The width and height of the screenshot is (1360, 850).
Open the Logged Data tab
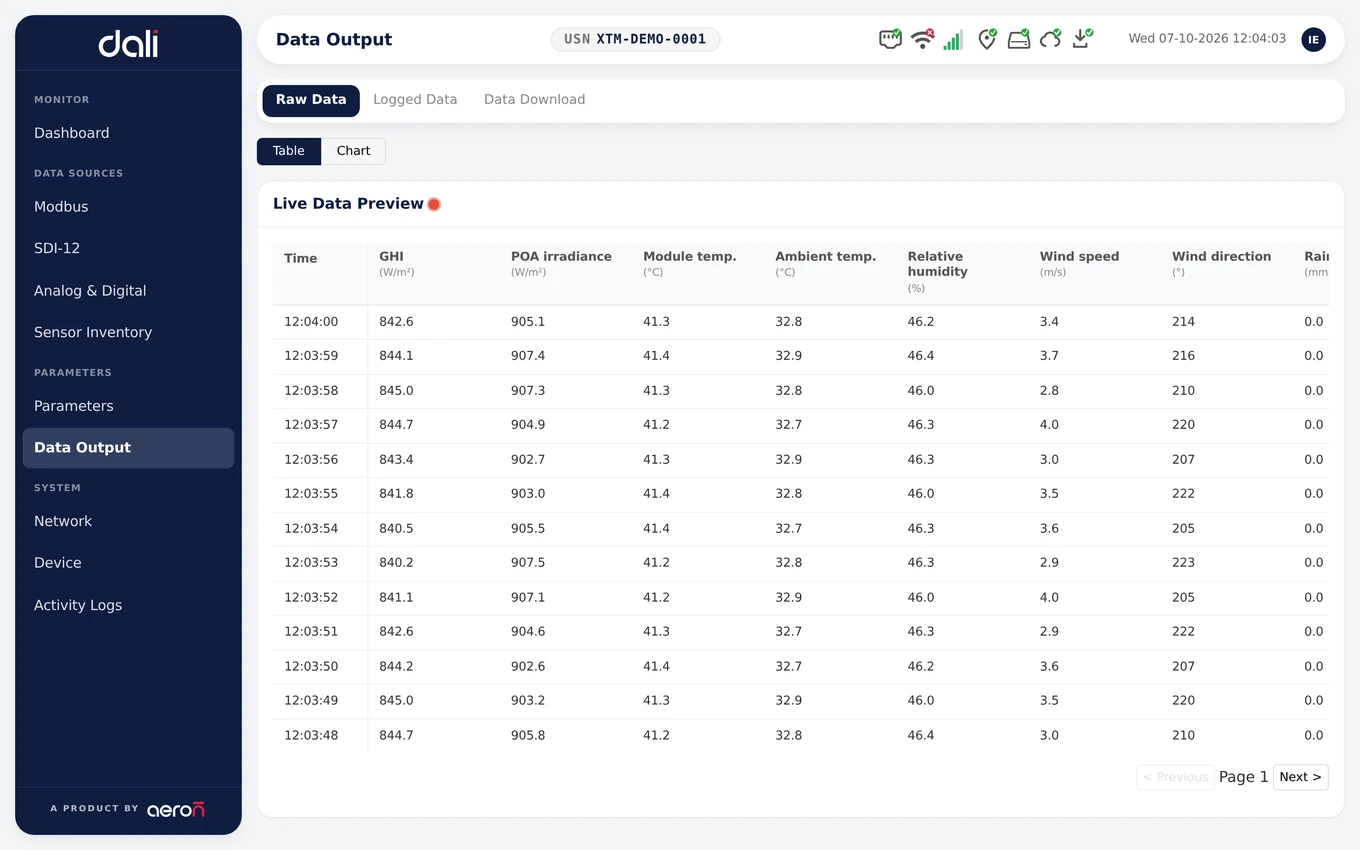(x=415, y=100)
